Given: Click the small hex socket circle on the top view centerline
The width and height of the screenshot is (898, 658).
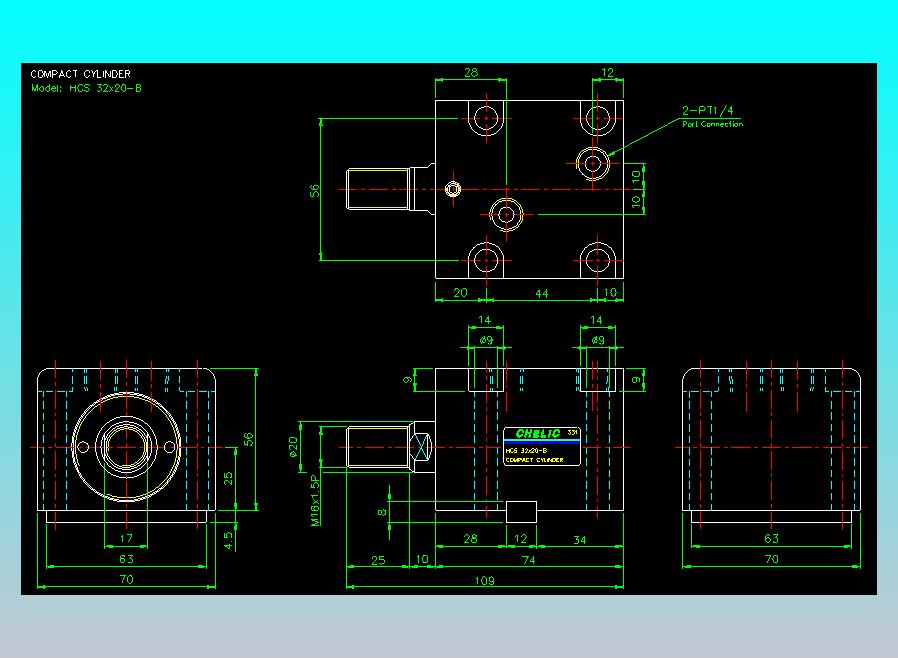Looking at the screenshot, I should coord(452,189).
